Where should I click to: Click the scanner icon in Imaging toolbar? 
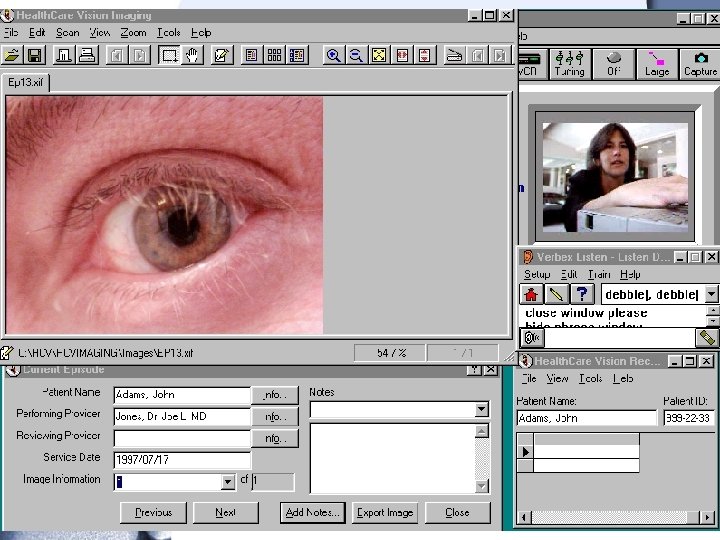pos(64,56)
